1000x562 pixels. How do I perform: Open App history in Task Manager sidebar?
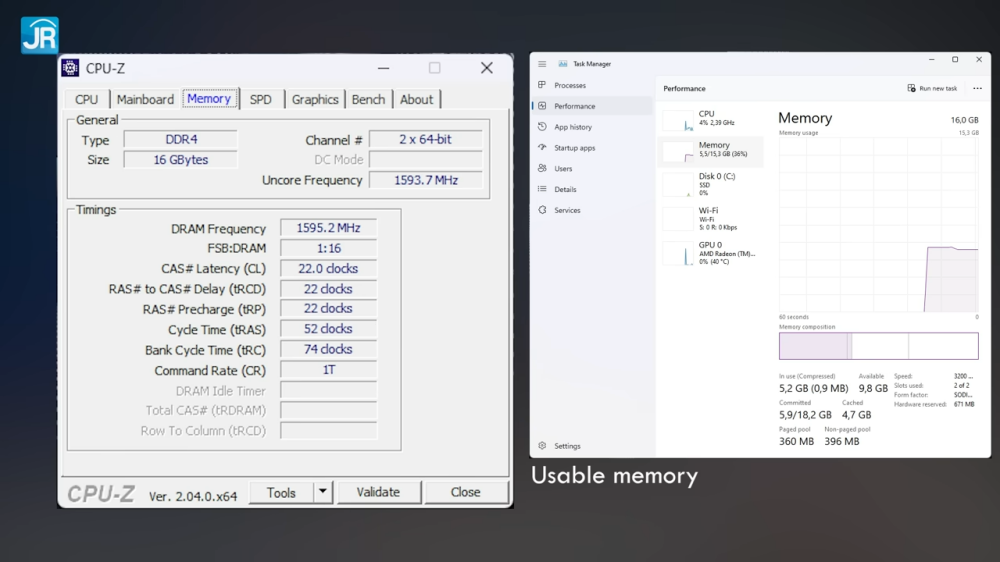[591, 127]
